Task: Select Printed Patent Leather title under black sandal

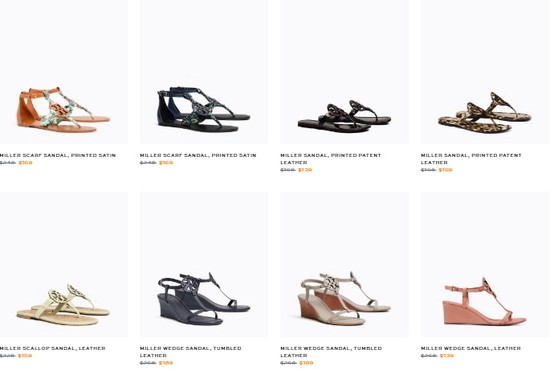Action: coord(330,159)
